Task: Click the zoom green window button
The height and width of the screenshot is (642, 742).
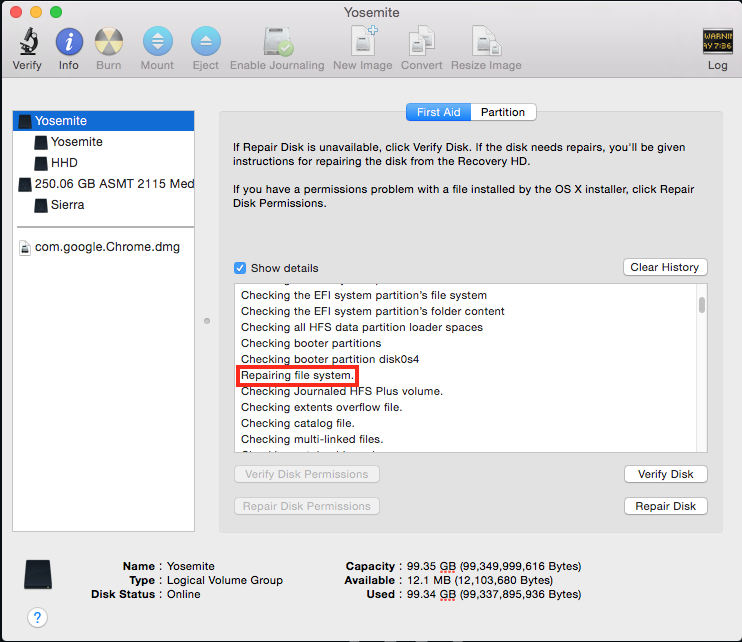Action: 56,12
